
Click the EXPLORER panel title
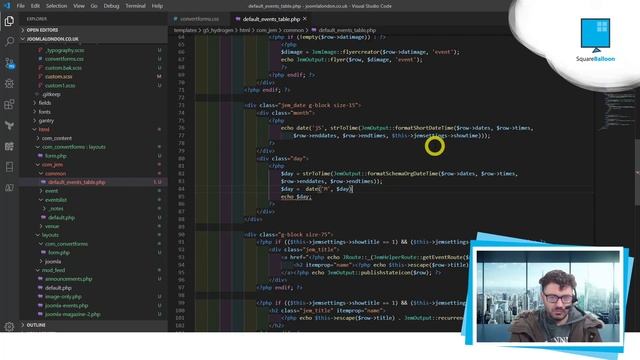coord(37,19)
